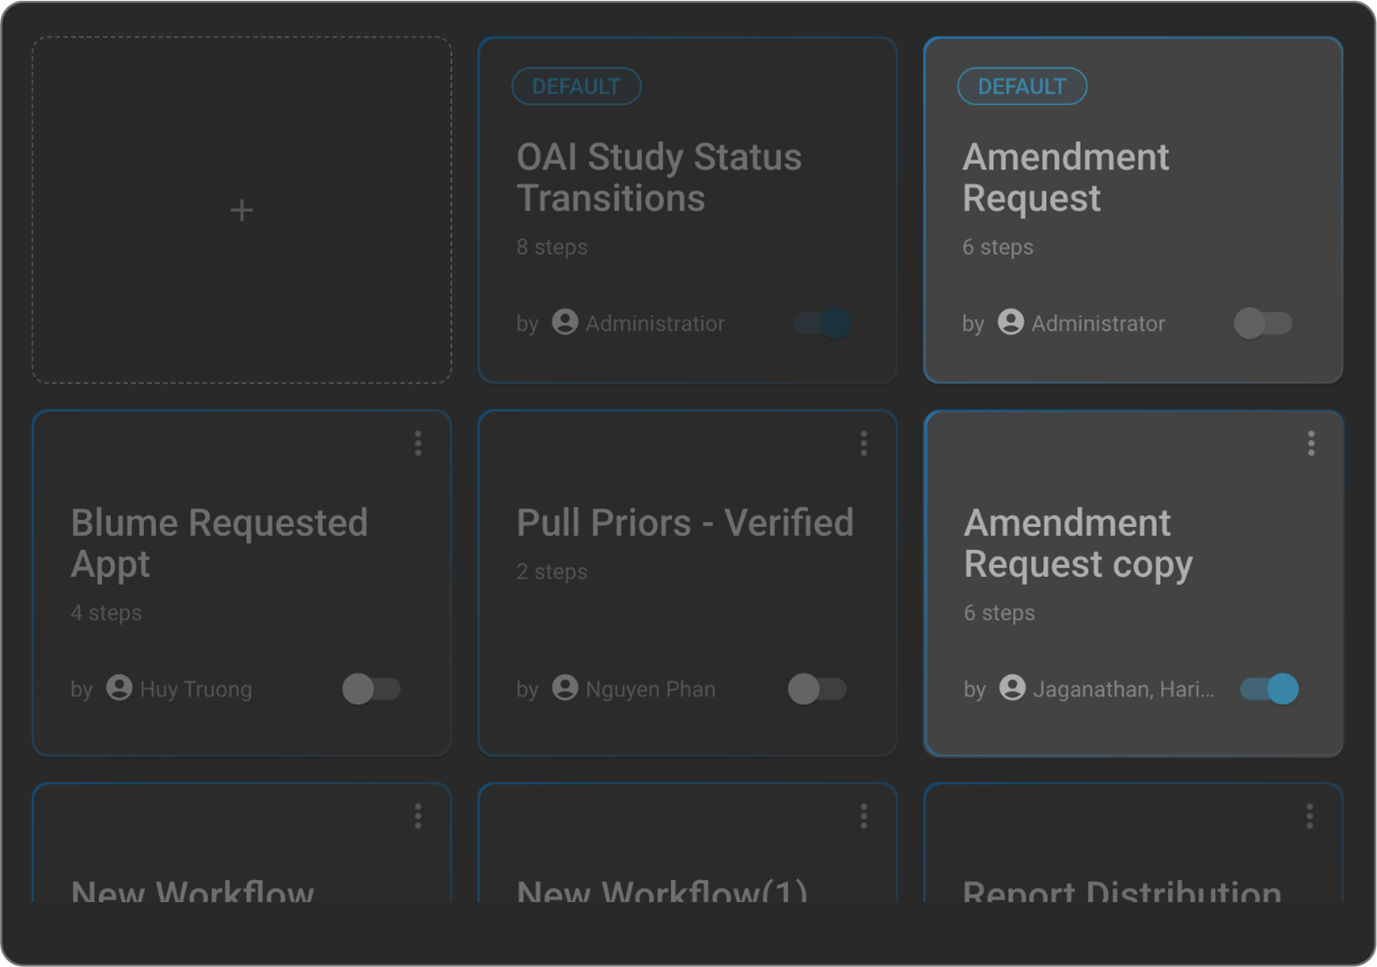
Task: Open three-dot menu on Amendment Request copy card
Action: tap(1310, 443)
